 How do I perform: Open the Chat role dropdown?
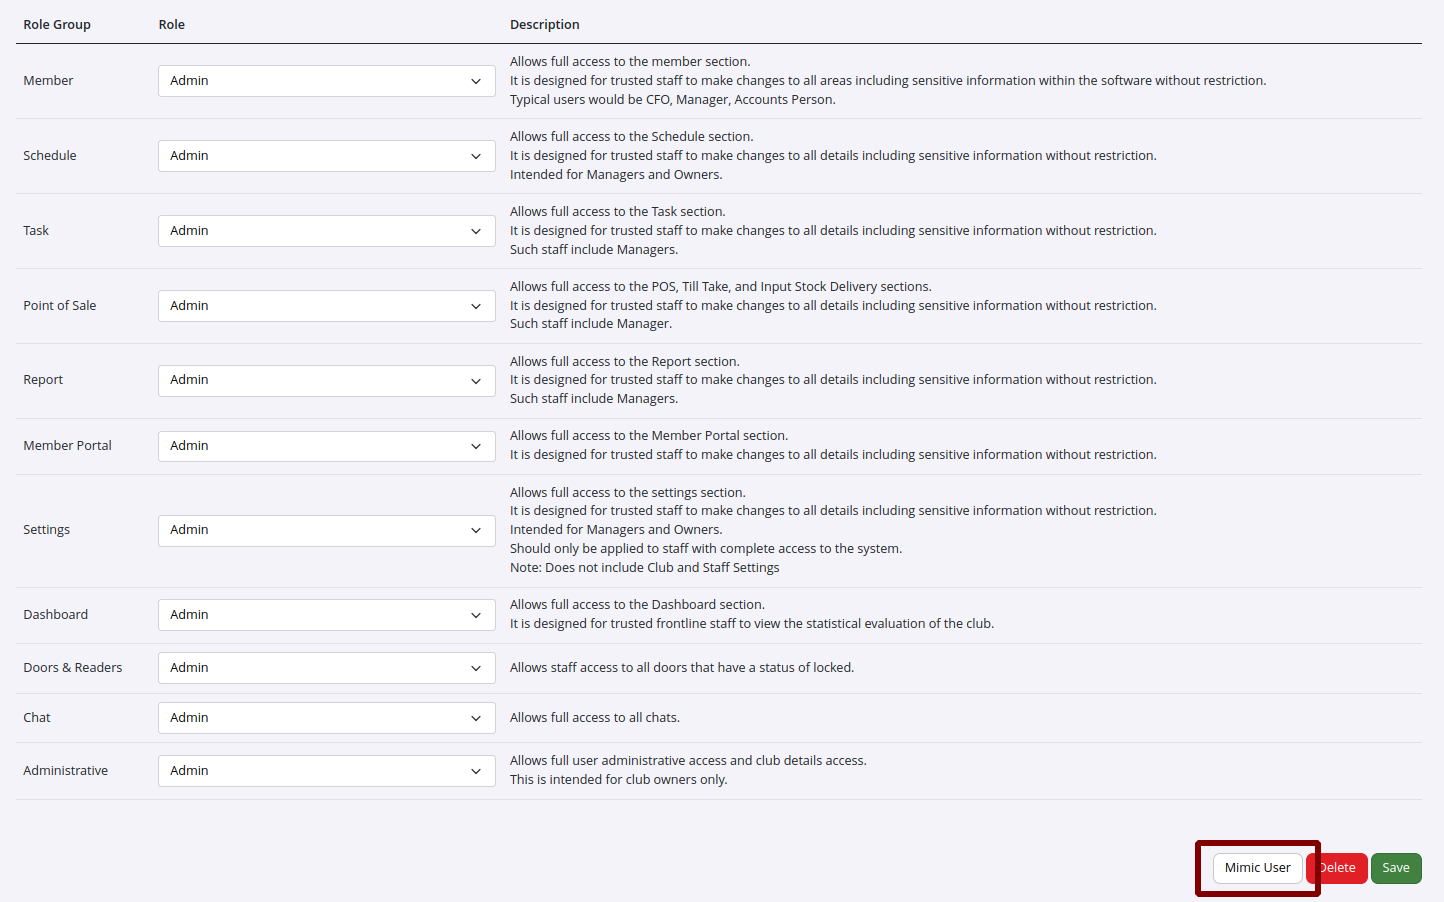(326, 718)
